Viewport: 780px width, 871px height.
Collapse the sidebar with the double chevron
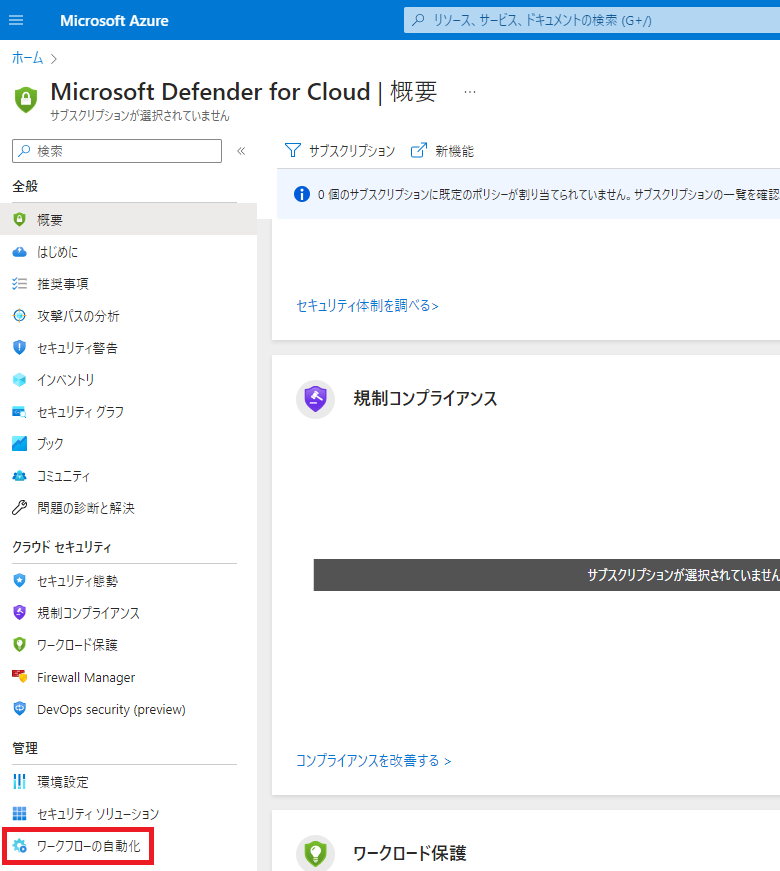pos(241,151)
